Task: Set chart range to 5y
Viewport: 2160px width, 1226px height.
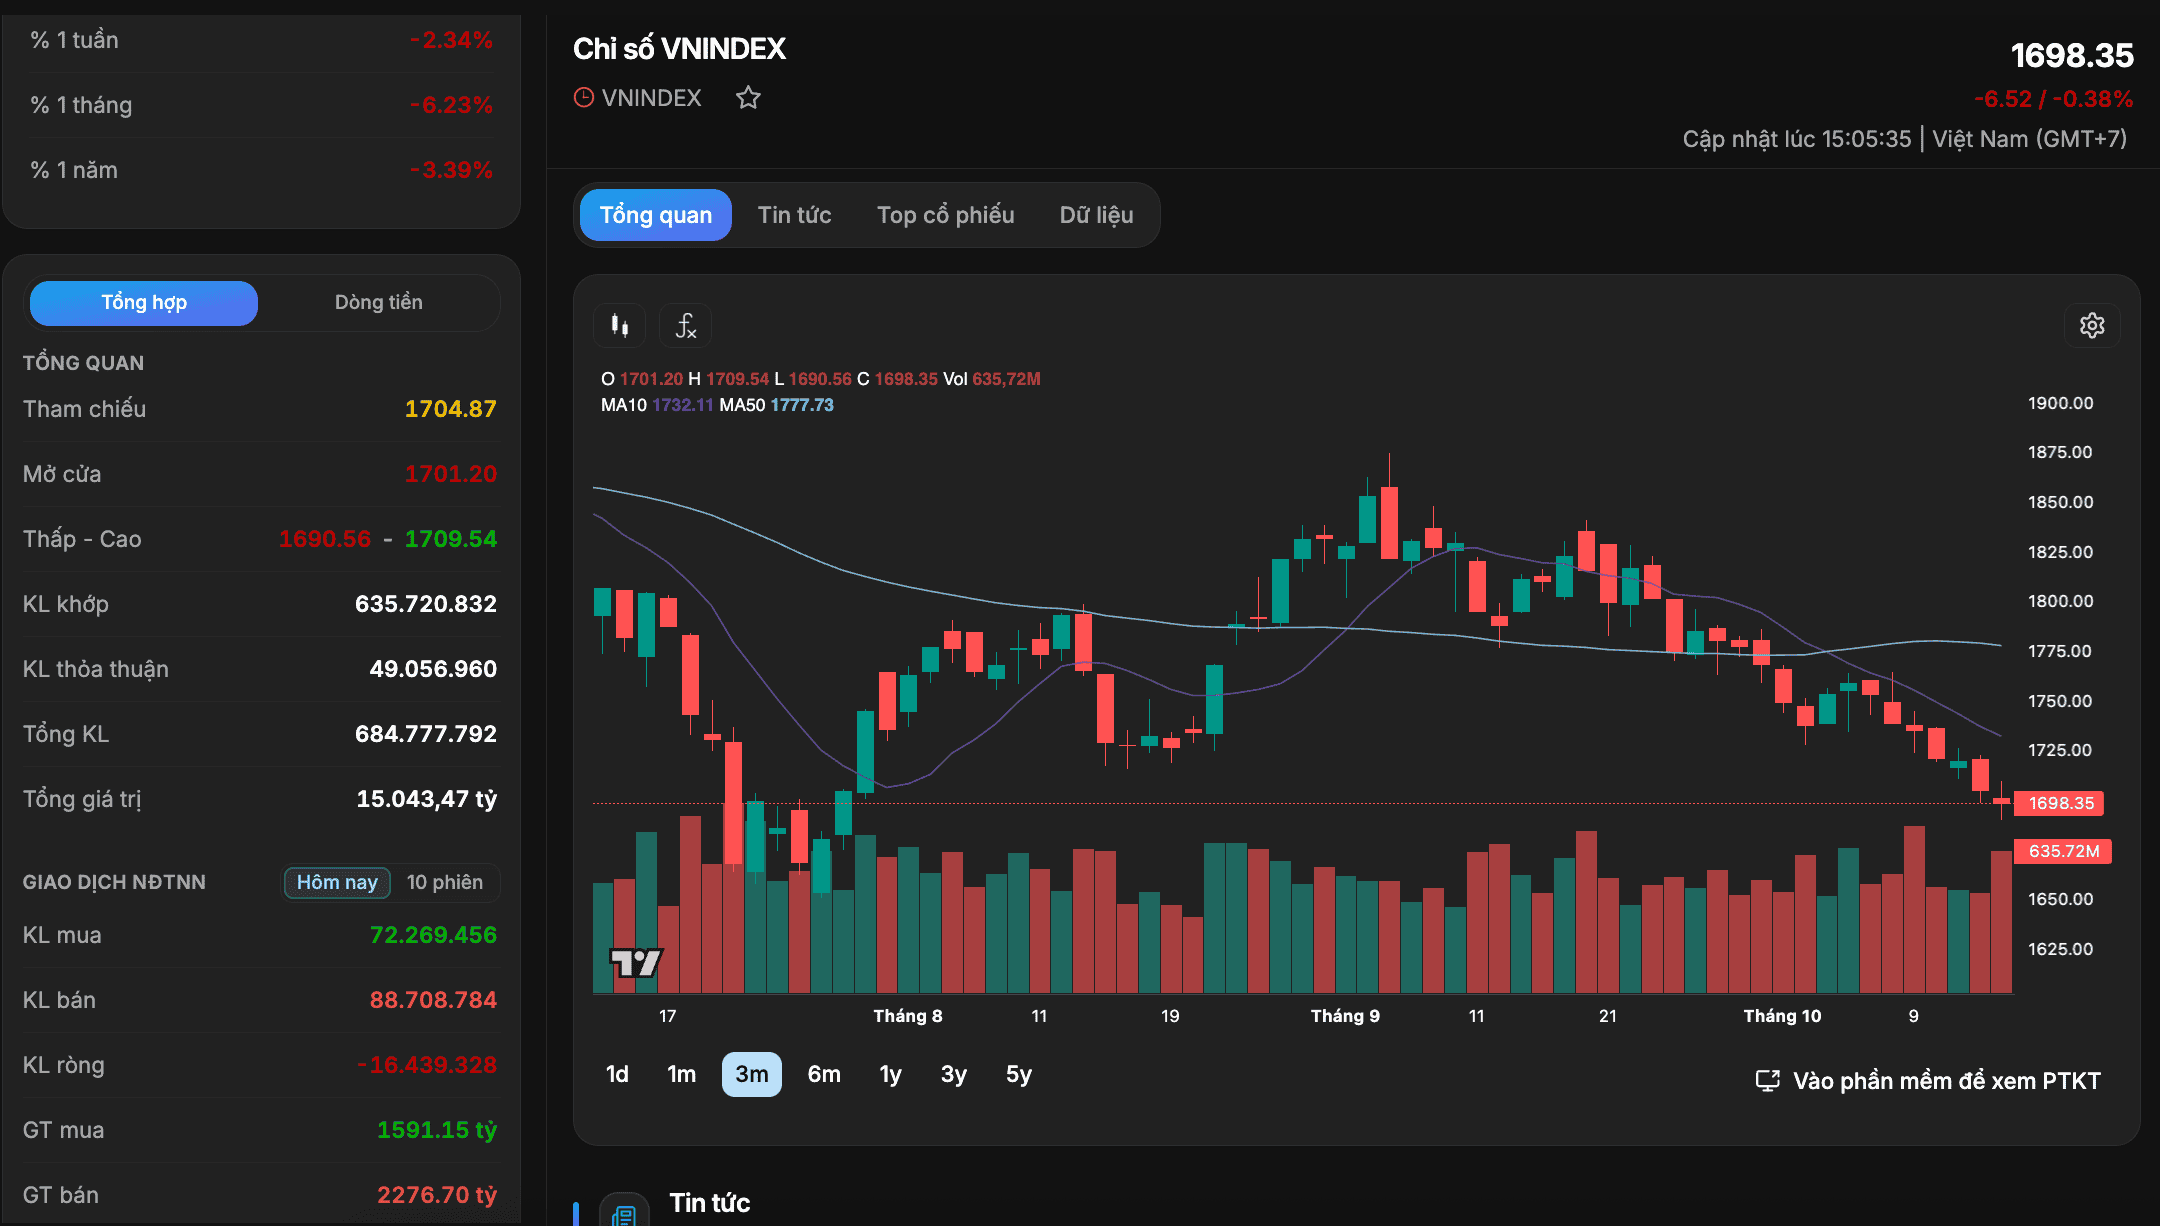Action: 1019,1074
